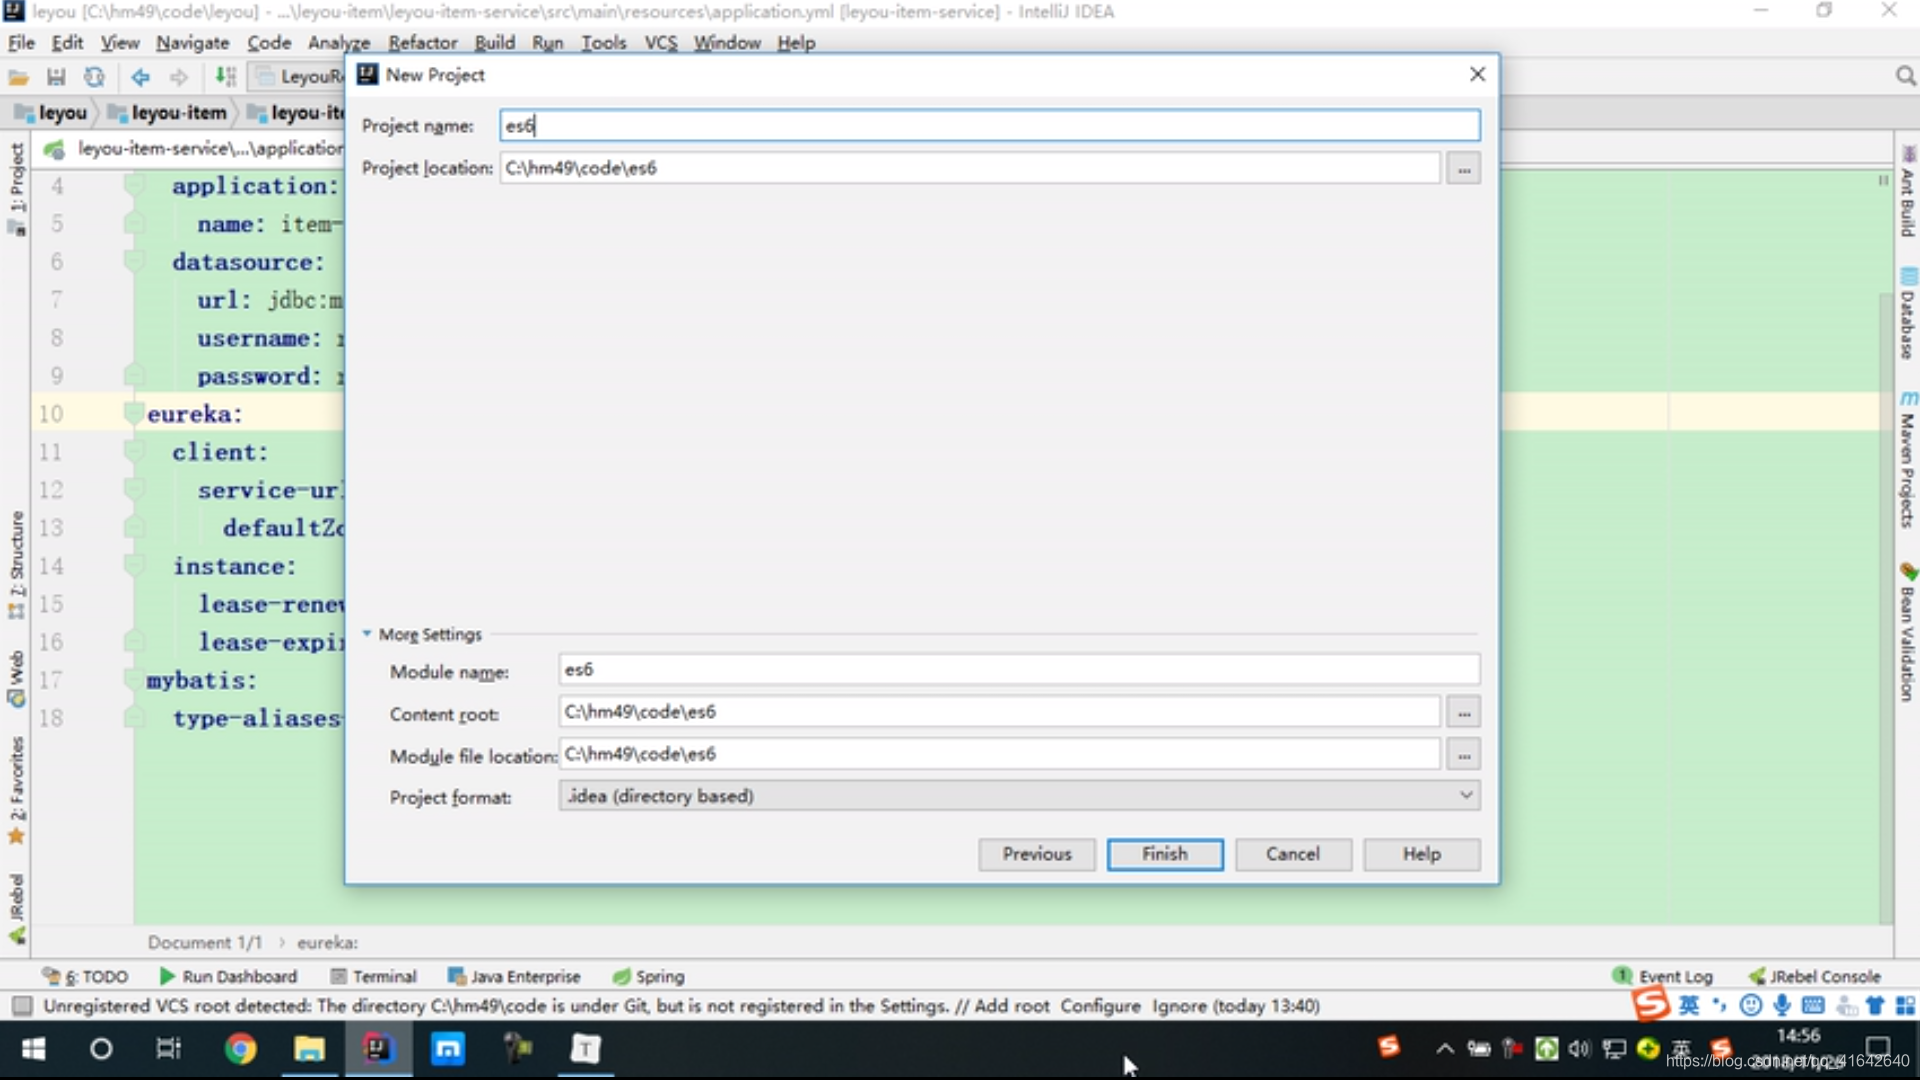This screenshot has width=1920, height=1080.
Task: Open the Edit menu
Action: (x=67, y=43)
